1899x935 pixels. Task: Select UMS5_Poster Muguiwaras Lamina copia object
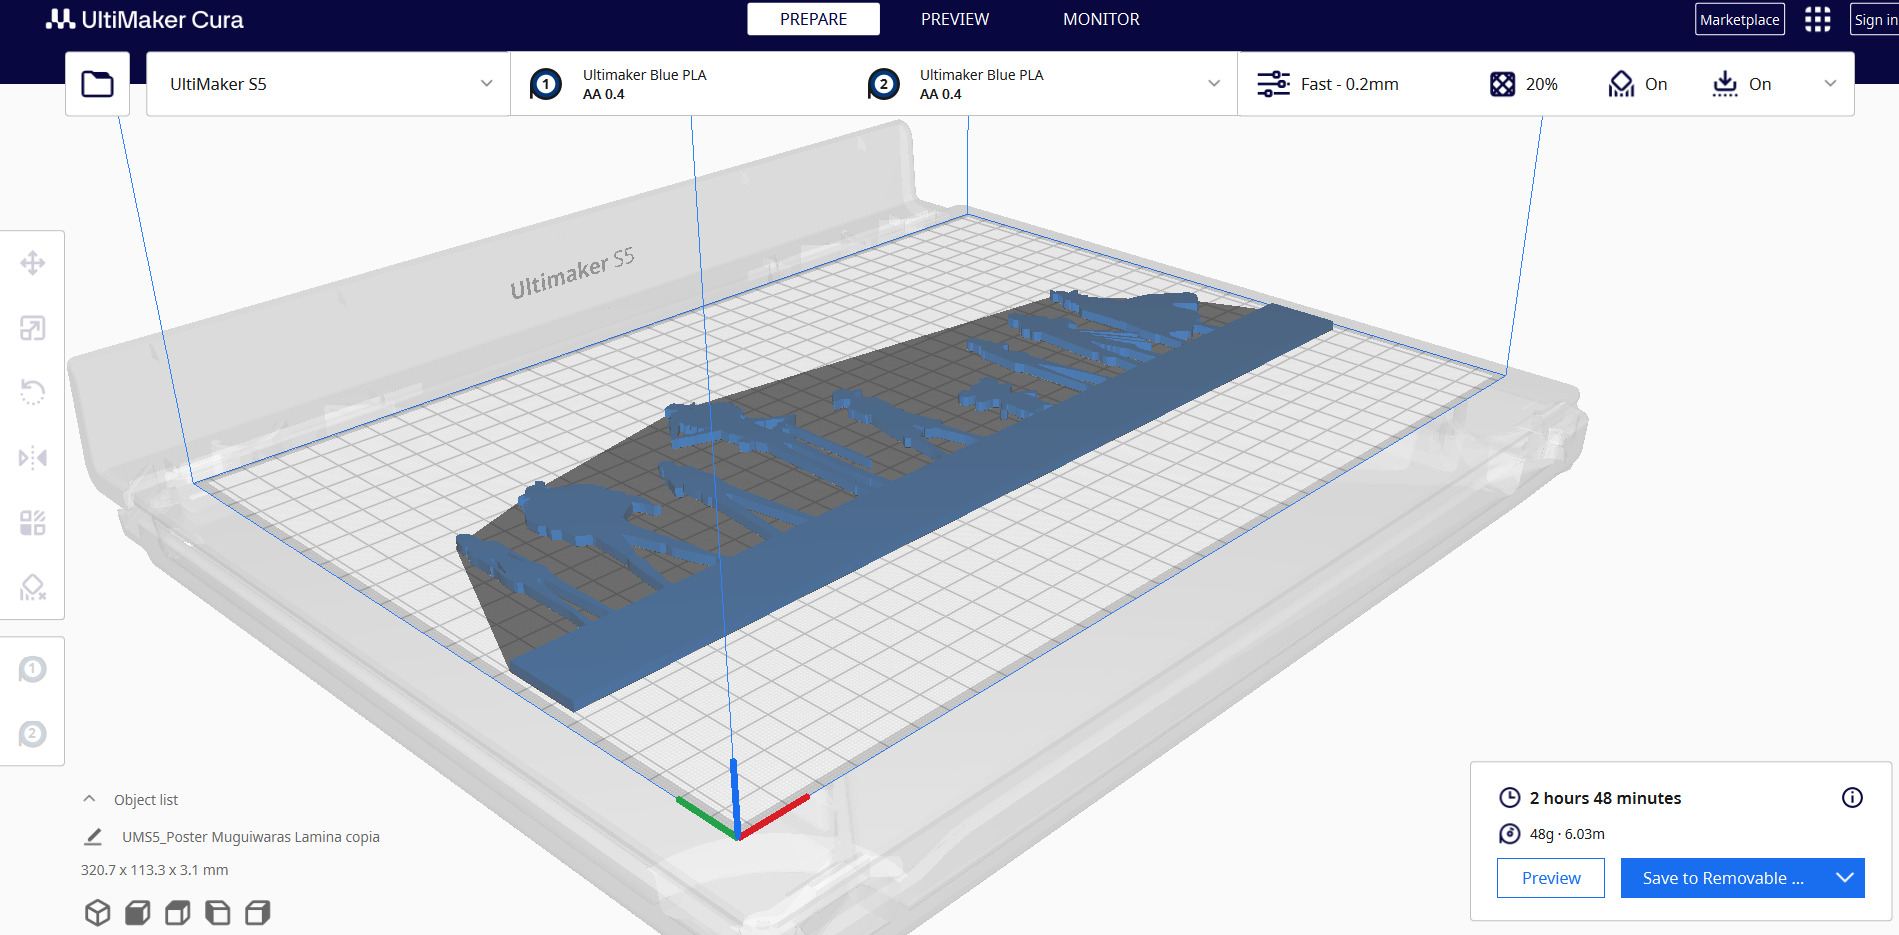pyautogui.click(x=251, y=837)
